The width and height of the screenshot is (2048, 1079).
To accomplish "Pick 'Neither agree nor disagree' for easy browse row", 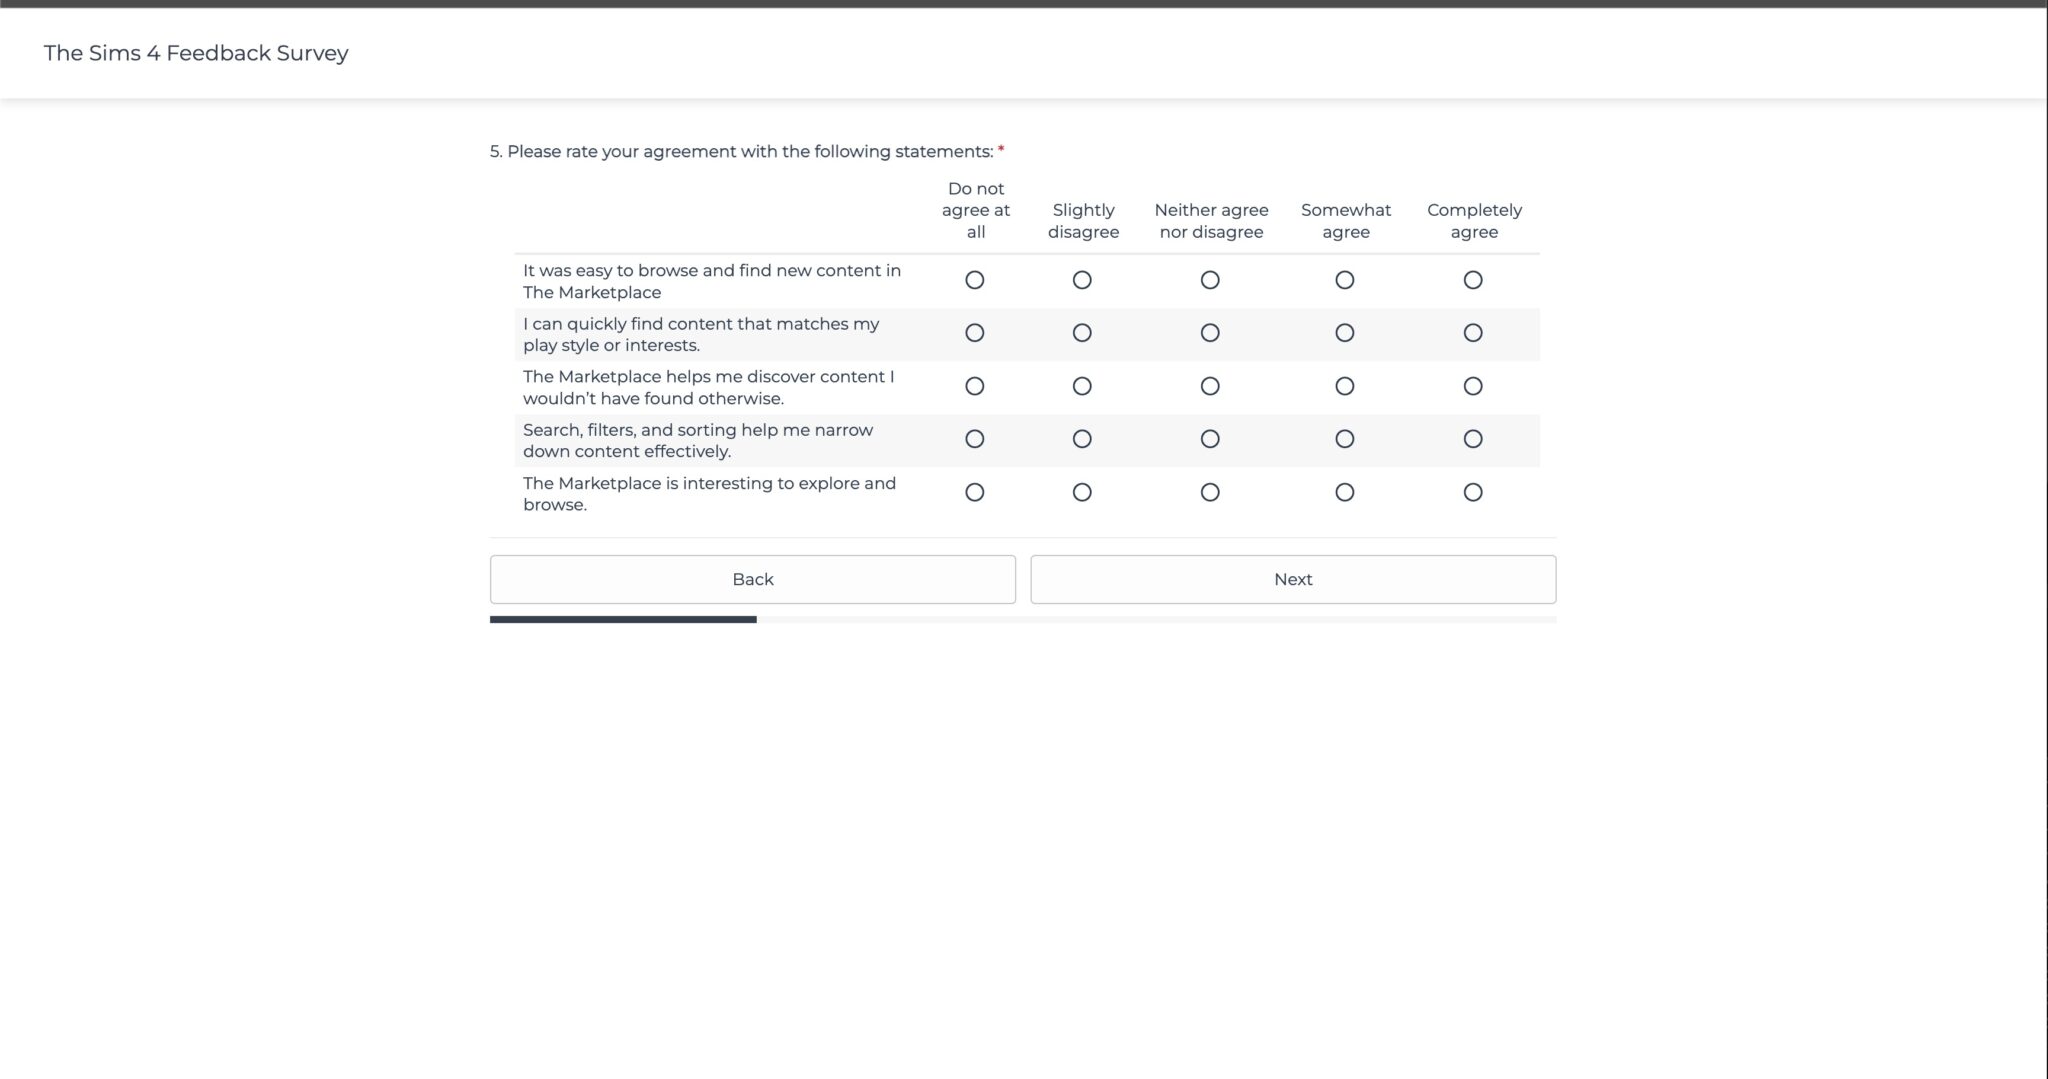I will [1210, 280].
